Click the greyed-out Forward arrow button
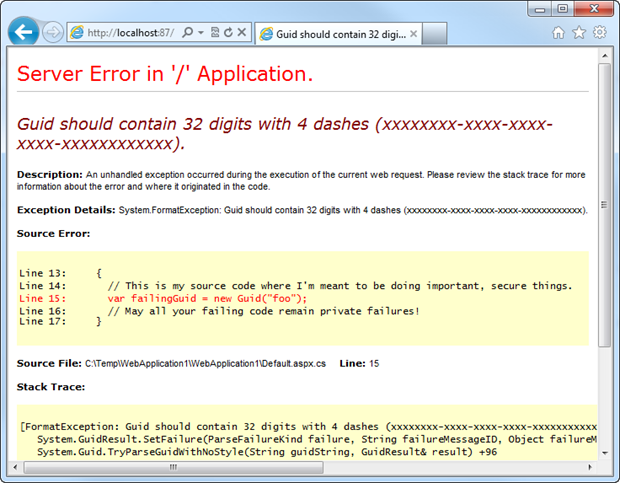620x483 pixels. tap(53, 32)
